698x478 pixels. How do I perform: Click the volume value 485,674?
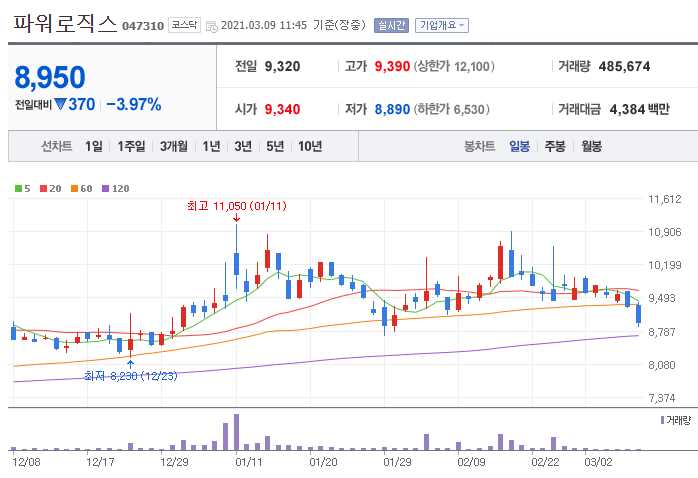pyautogui.click(x=624, y=67)
